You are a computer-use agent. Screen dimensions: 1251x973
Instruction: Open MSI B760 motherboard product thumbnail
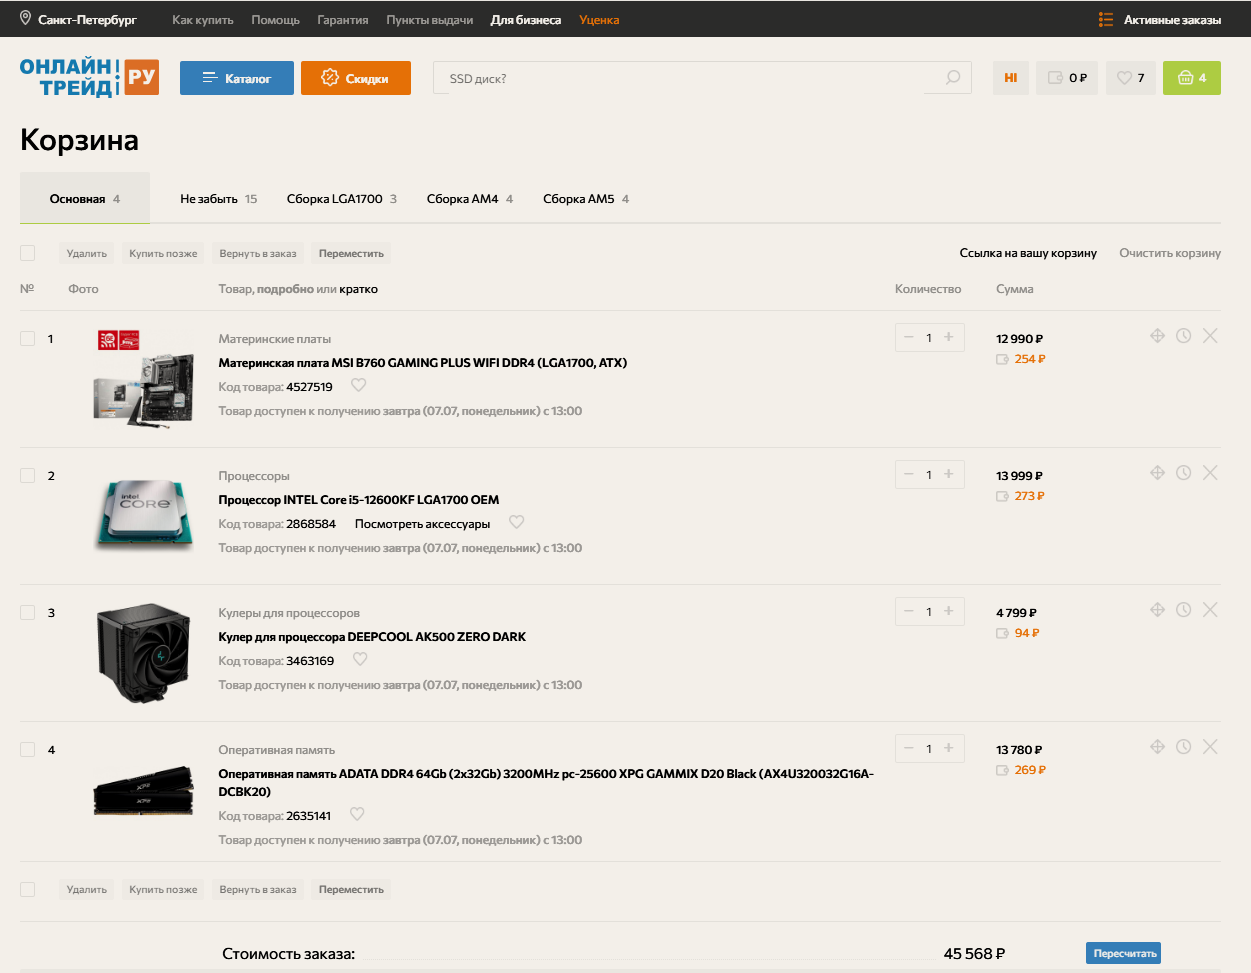143,378
